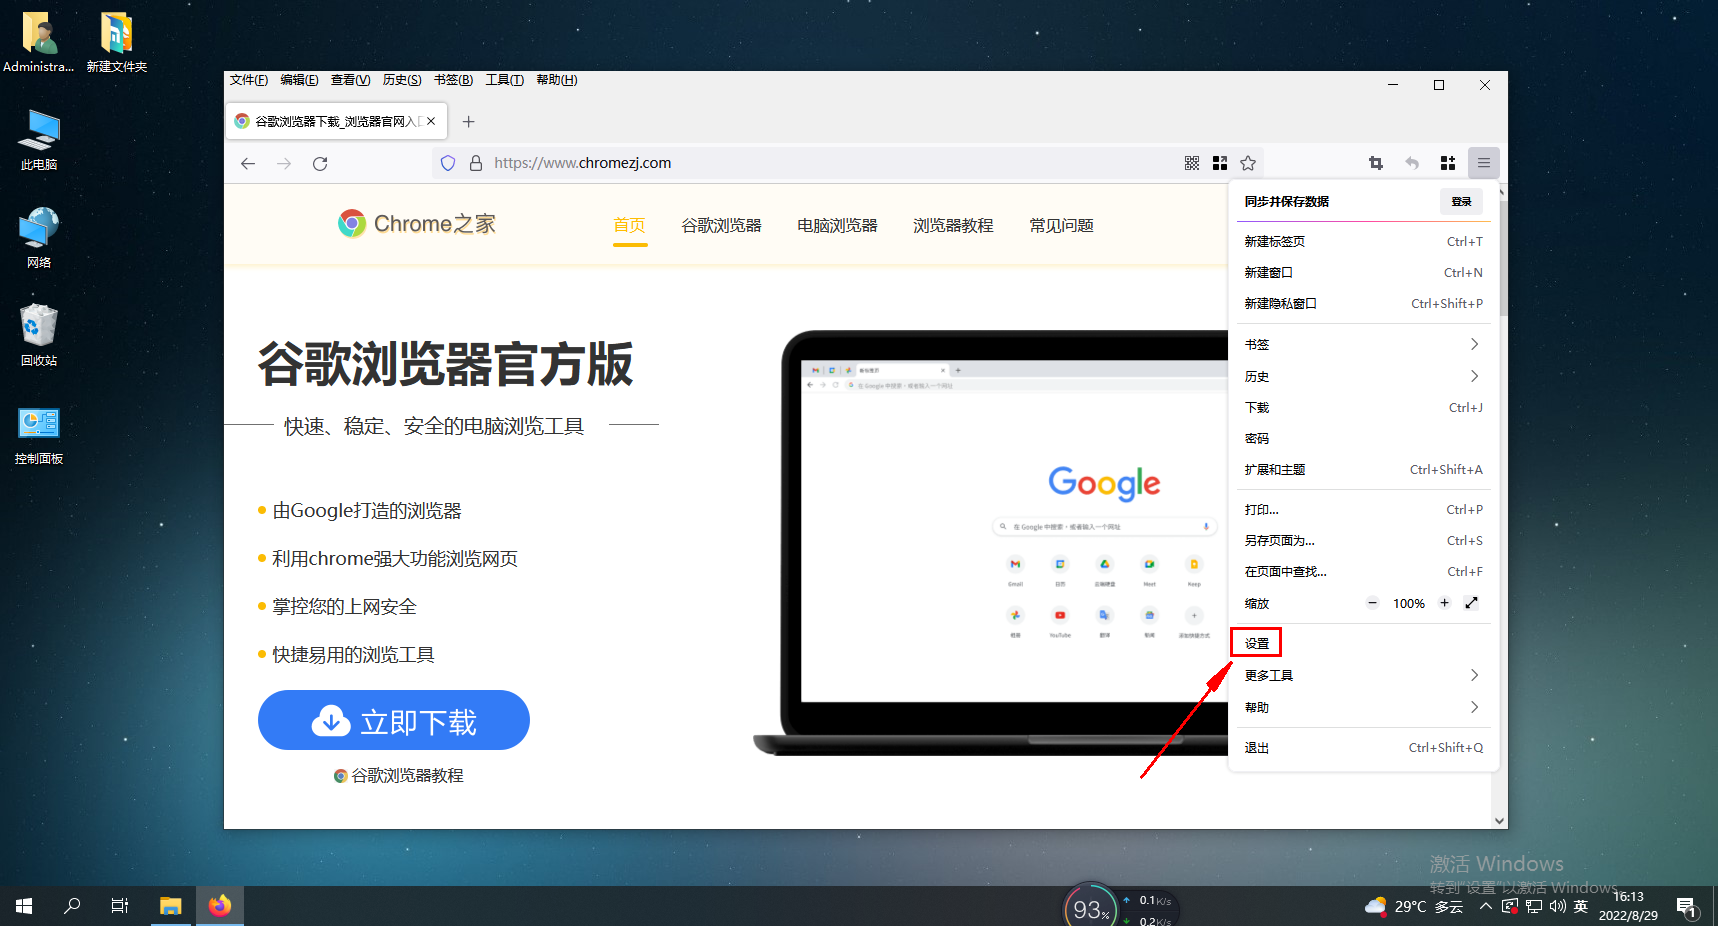
Task: Click the forward navigation arrow
Action: pos(284,163)
